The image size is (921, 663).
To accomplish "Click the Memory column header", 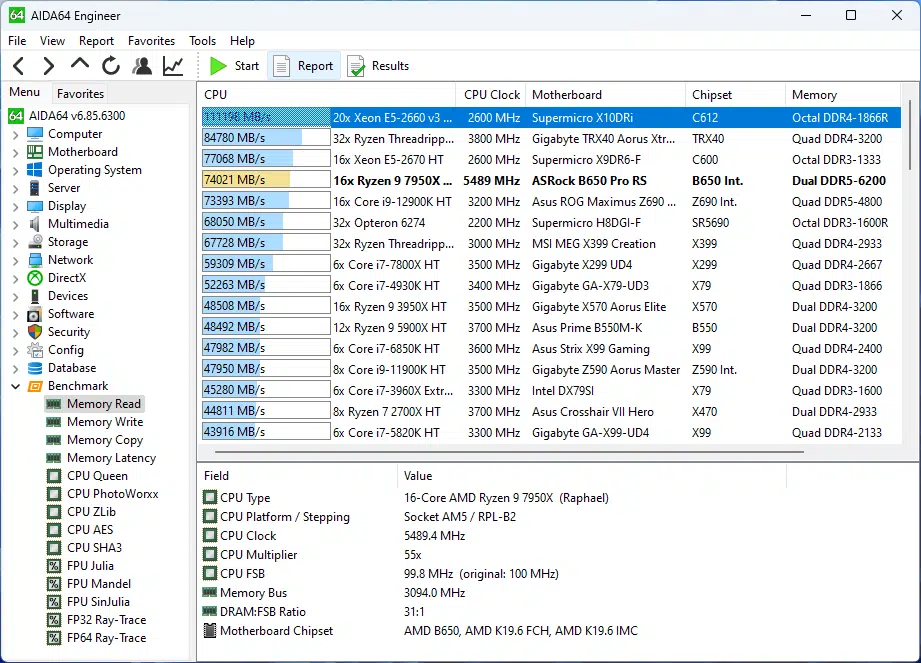I will tap(842, 95).
